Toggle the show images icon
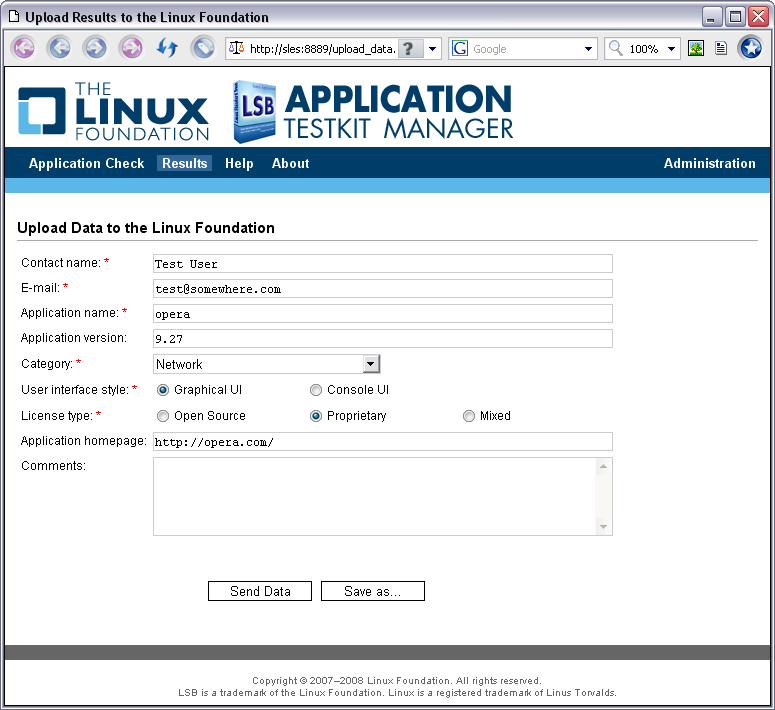The width and height of the screenshot is (775, 710). 696,48
